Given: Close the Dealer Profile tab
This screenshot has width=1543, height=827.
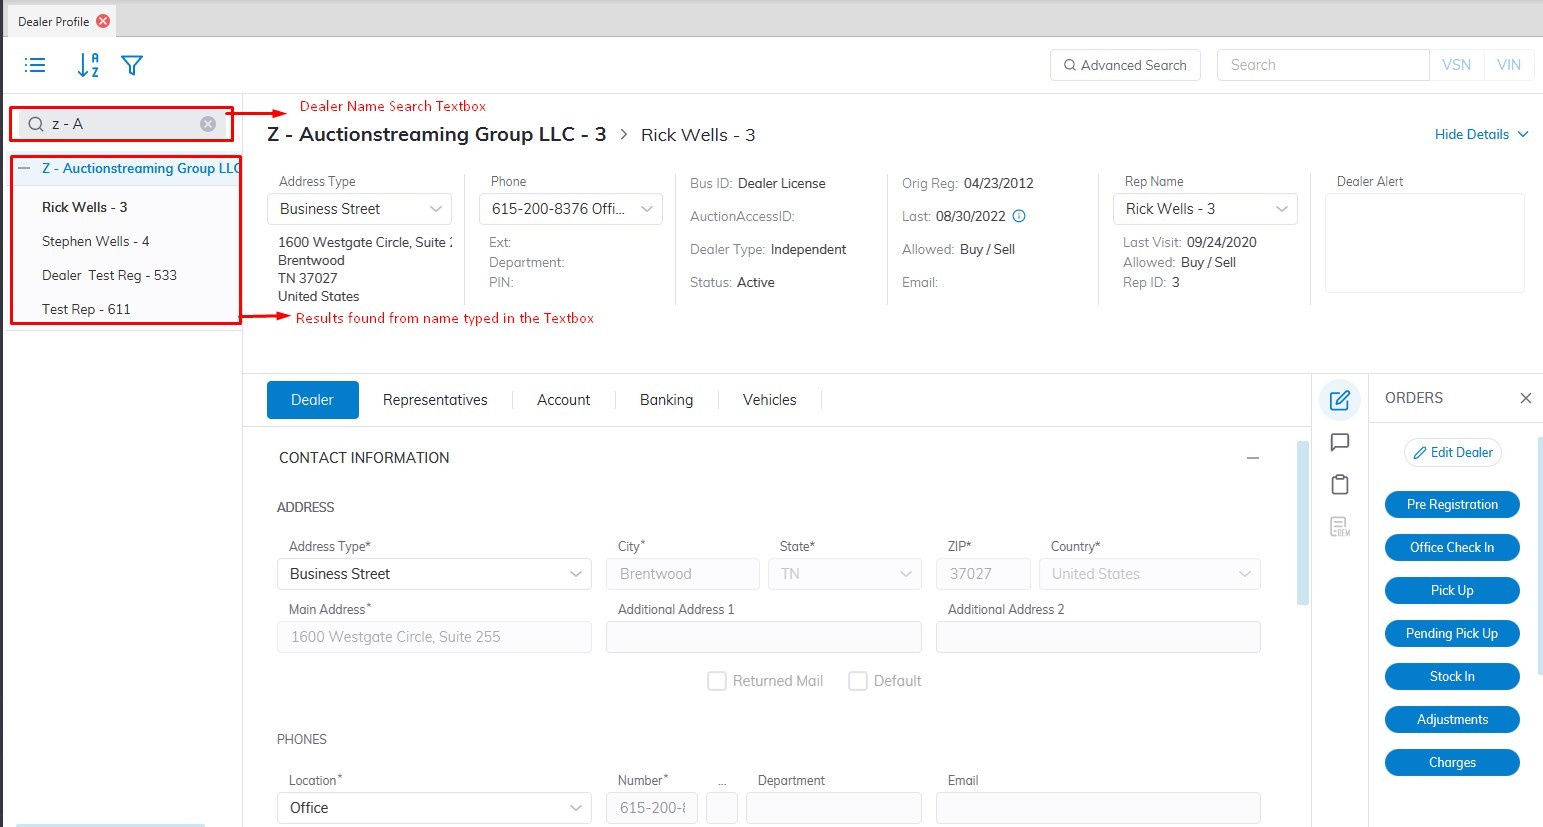Looking at the screenshot, I should [103, 21].
